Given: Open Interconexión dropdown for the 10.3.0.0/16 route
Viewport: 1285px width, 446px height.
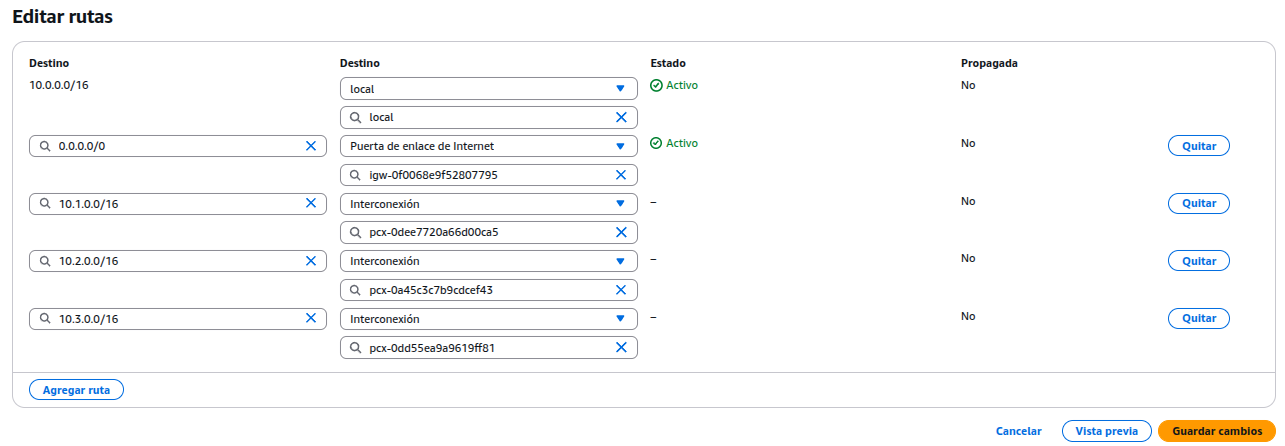Looking at the screenshot, I should pyautogui.click(x=488, y=319).
